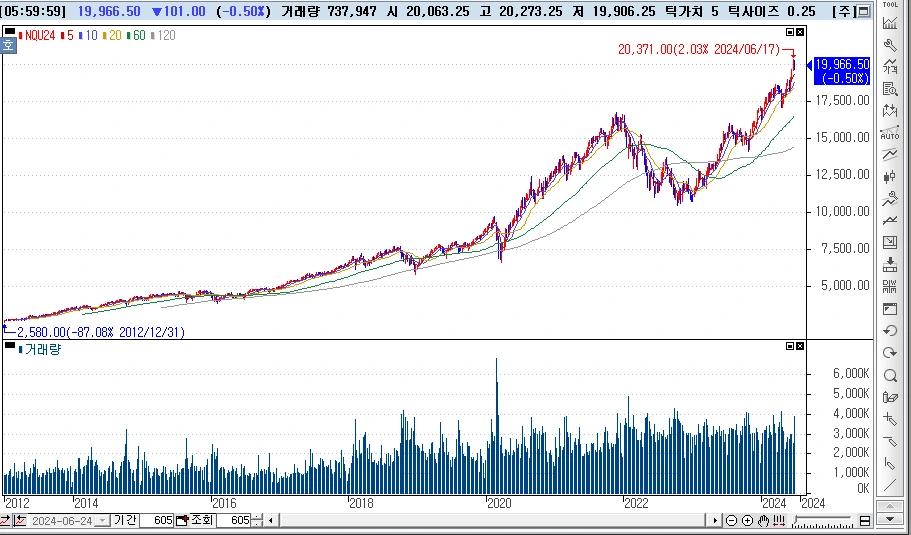Click the 2,580.00 low annotation
911x535 pixels.
pyautogui.click(x=101, y=332)
